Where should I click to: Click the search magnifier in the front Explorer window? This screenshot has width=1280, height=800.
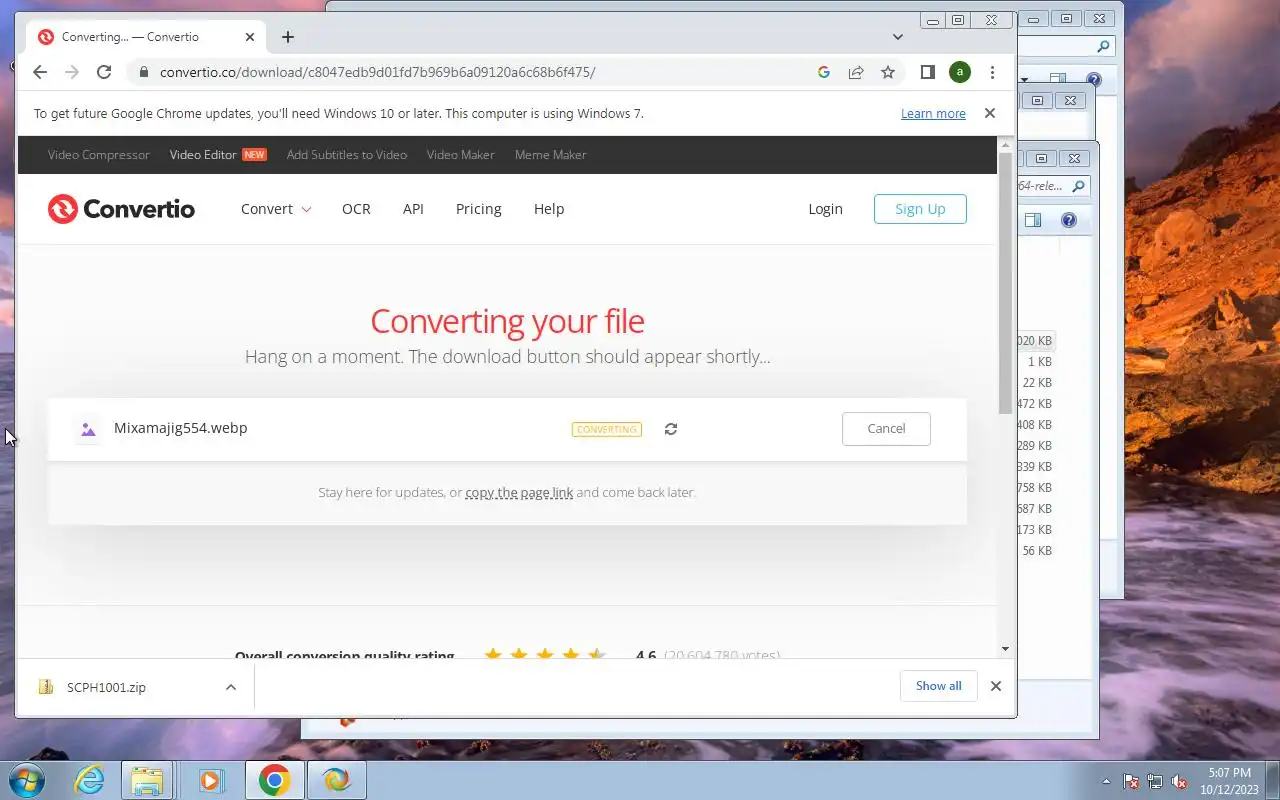coord(1078,186)
